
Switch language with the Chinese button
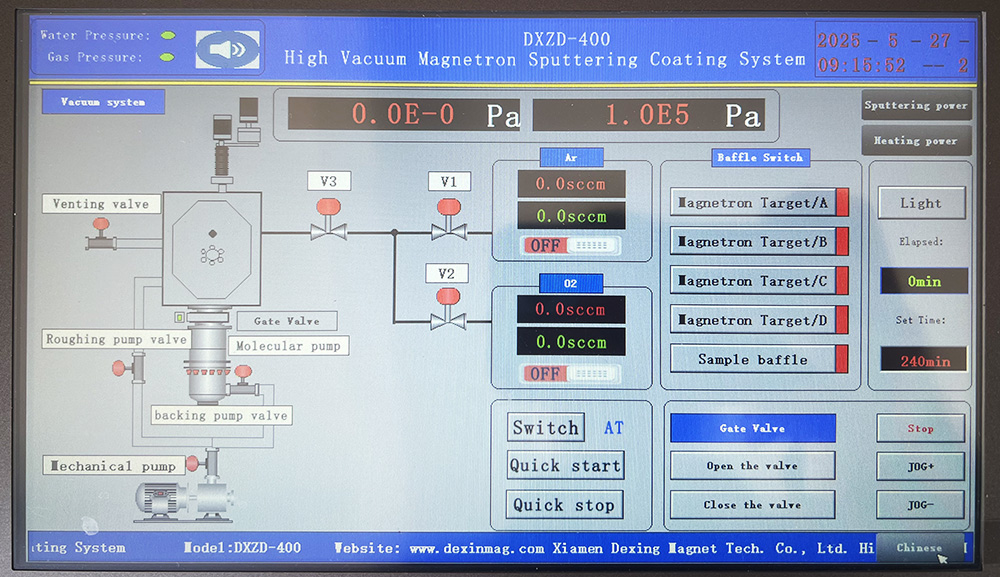919,548
